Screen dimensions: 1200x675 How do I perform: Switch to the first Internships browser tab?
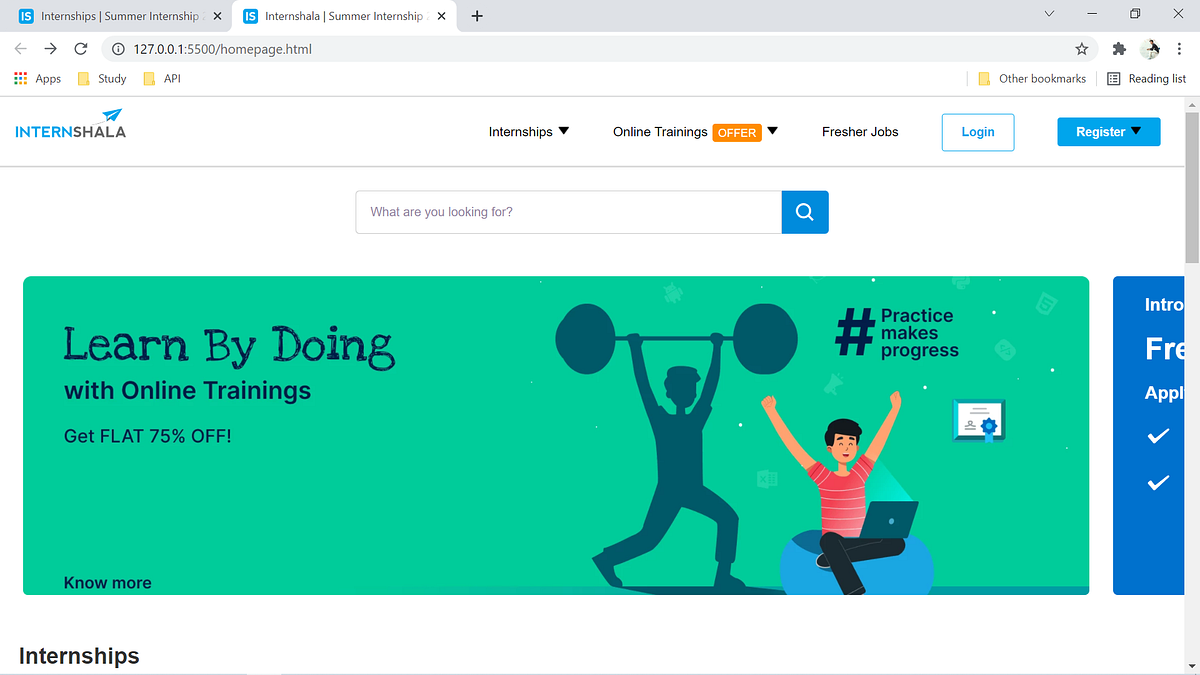(115, 15)
